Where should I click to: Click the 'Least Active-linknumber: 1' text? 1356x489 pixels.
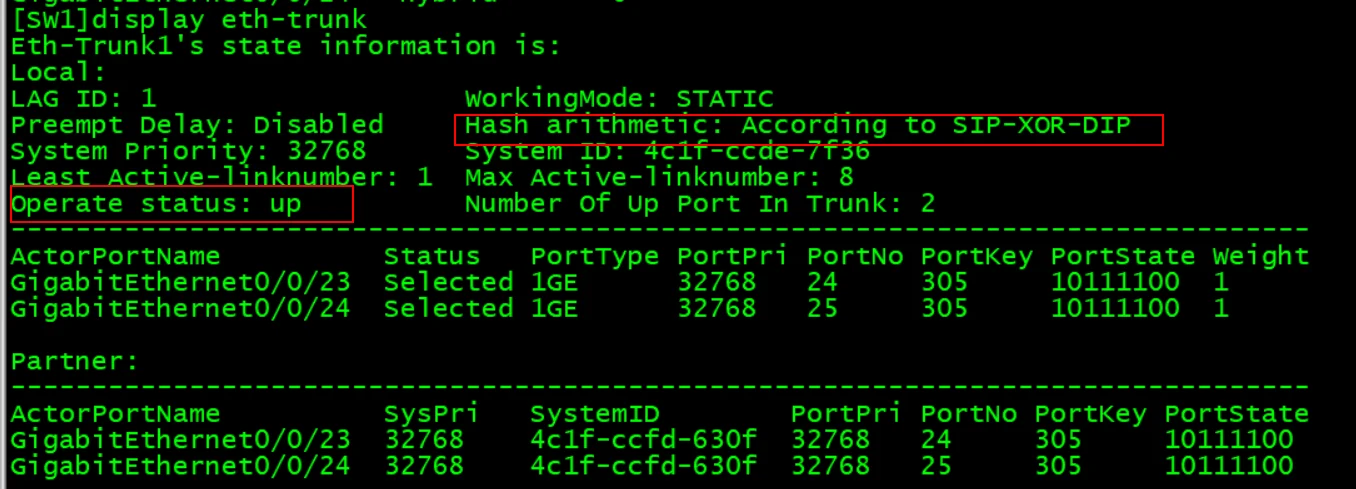(x=221, y=178)
